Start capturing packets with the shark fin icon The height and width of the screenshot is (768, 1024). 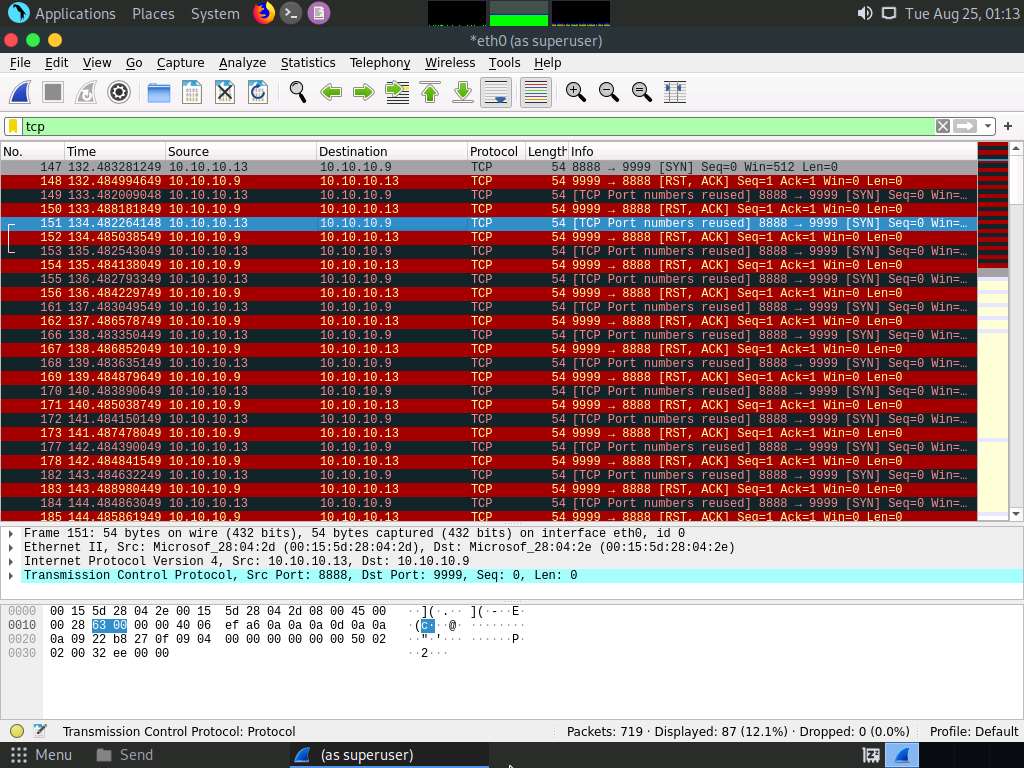[20, 92]
